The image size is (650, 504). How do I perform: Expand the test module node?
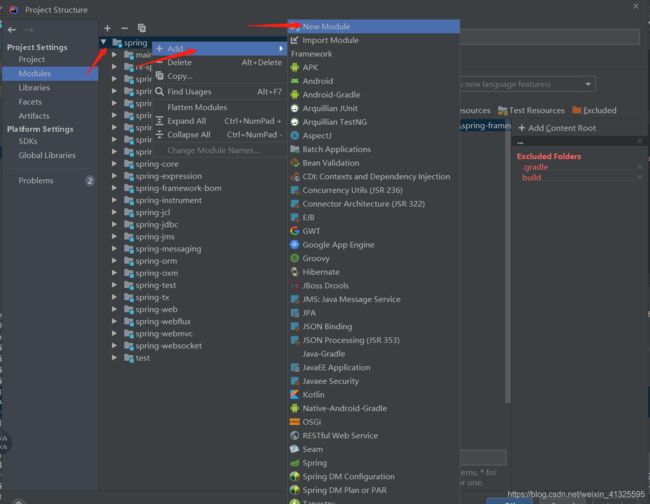coord(114,358)
